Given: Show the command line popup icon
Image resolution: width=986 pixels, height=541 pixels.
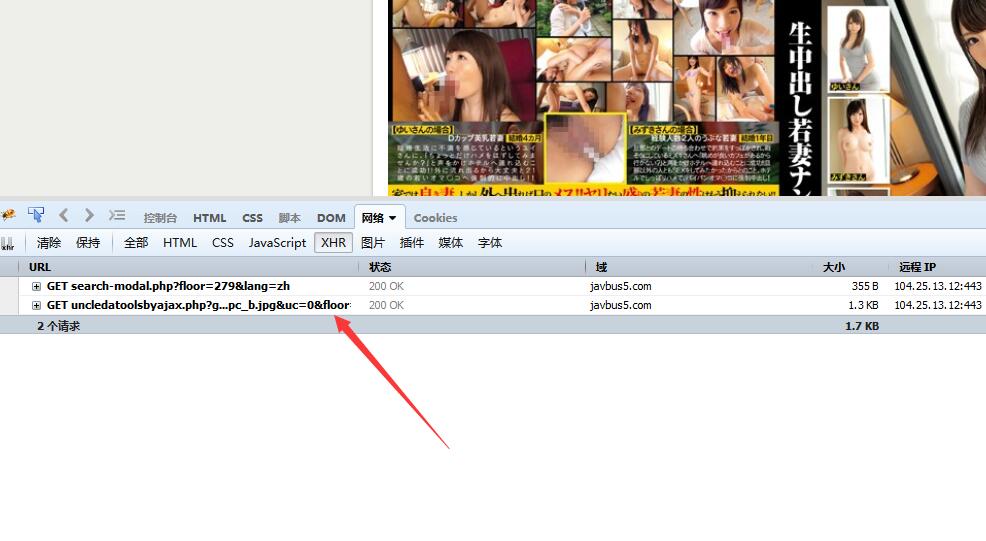Looking at the screenshot, I should (117, 215).
